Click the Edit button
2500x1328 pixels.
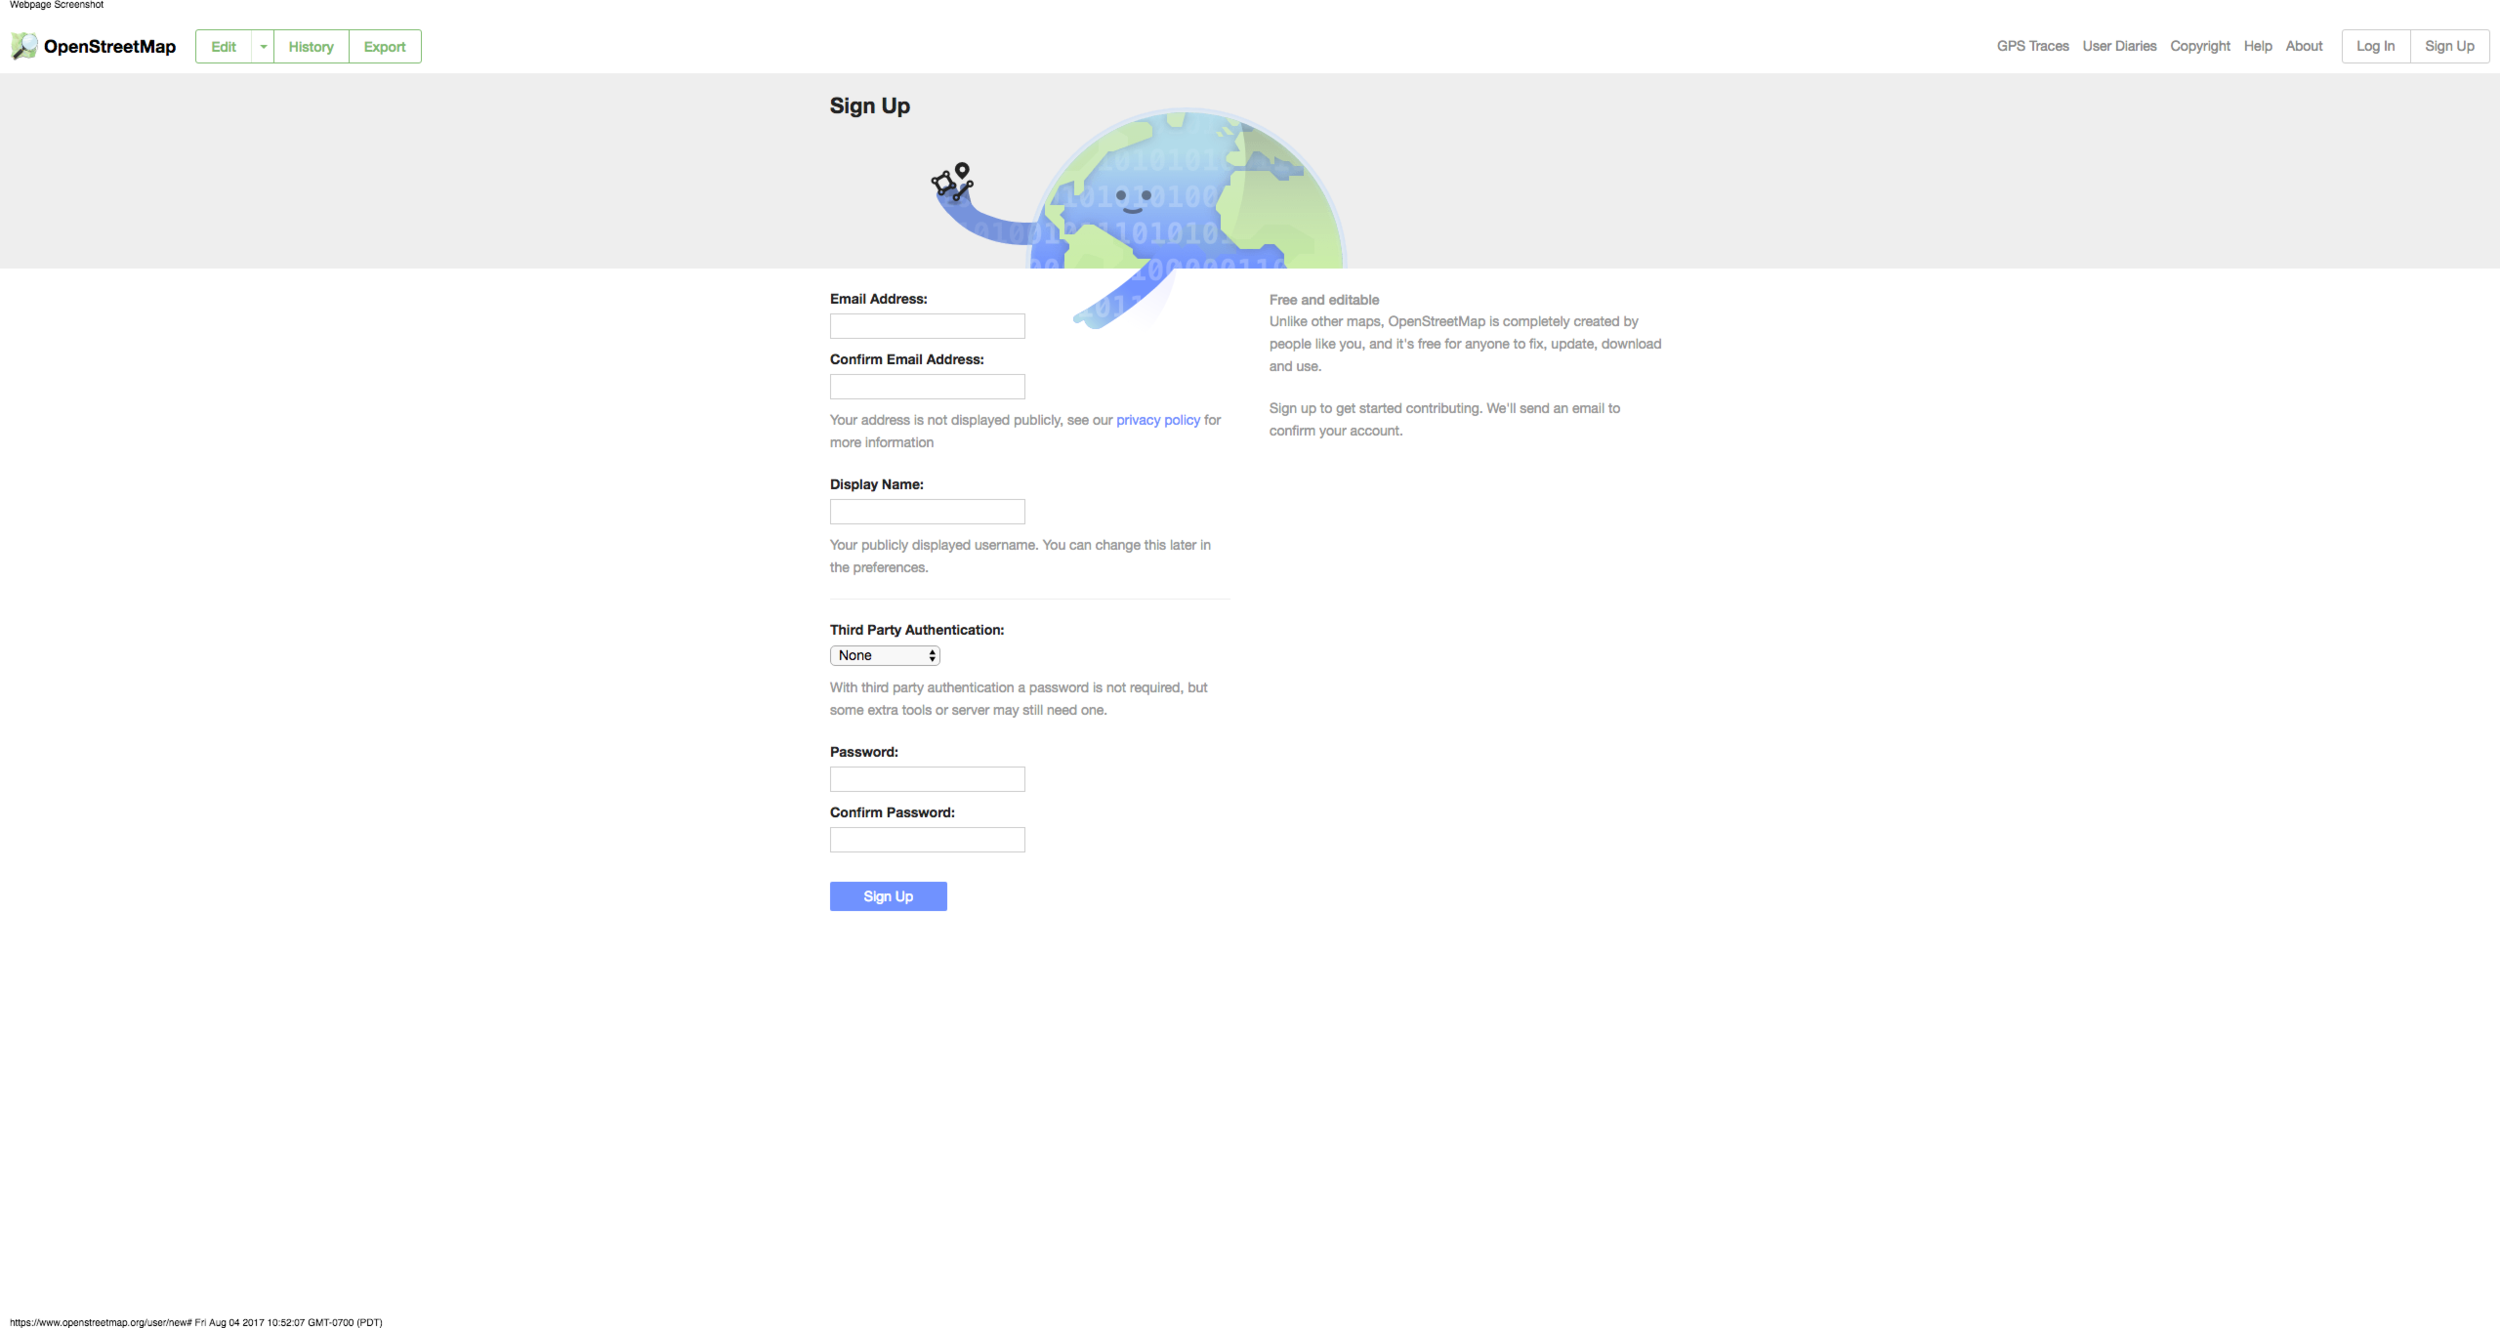click(x=224, y=47)
